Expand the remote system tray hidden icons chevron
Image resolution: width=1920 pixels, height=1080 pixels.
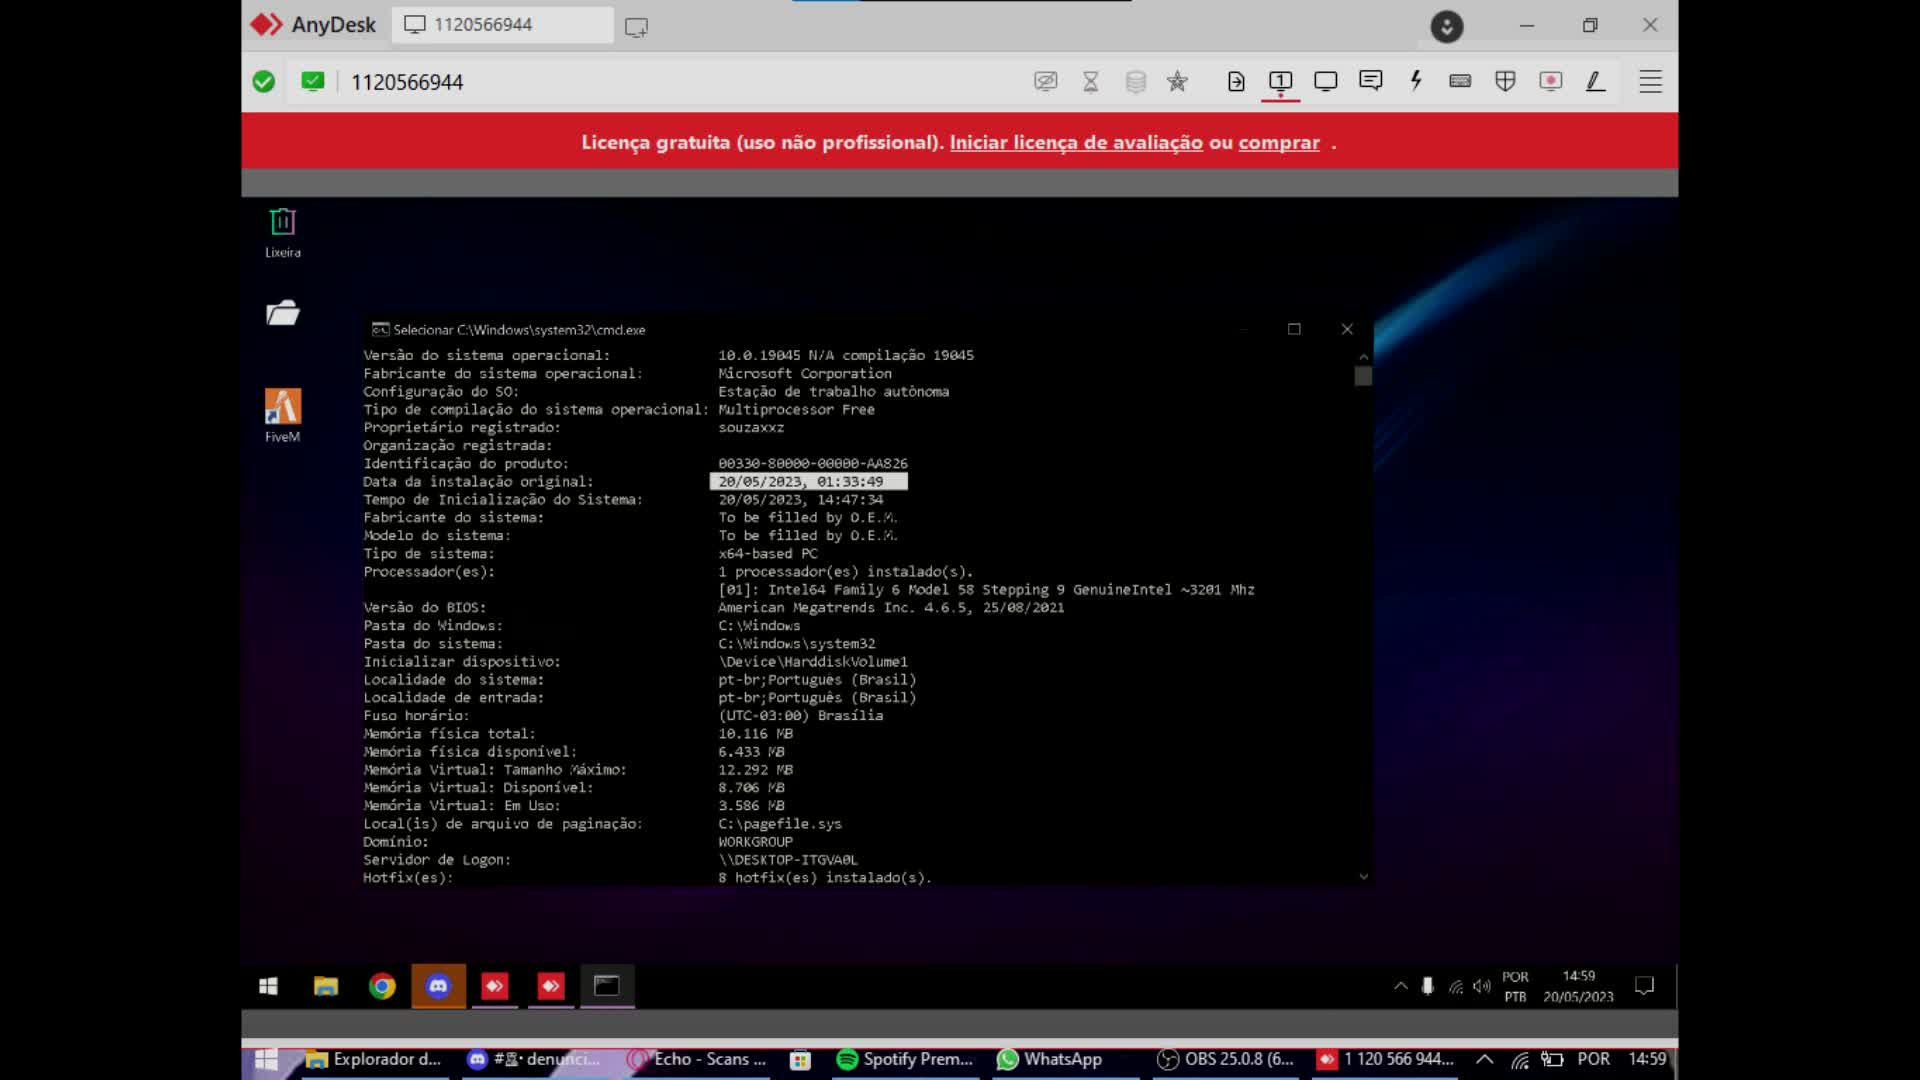click(1400, 986)
